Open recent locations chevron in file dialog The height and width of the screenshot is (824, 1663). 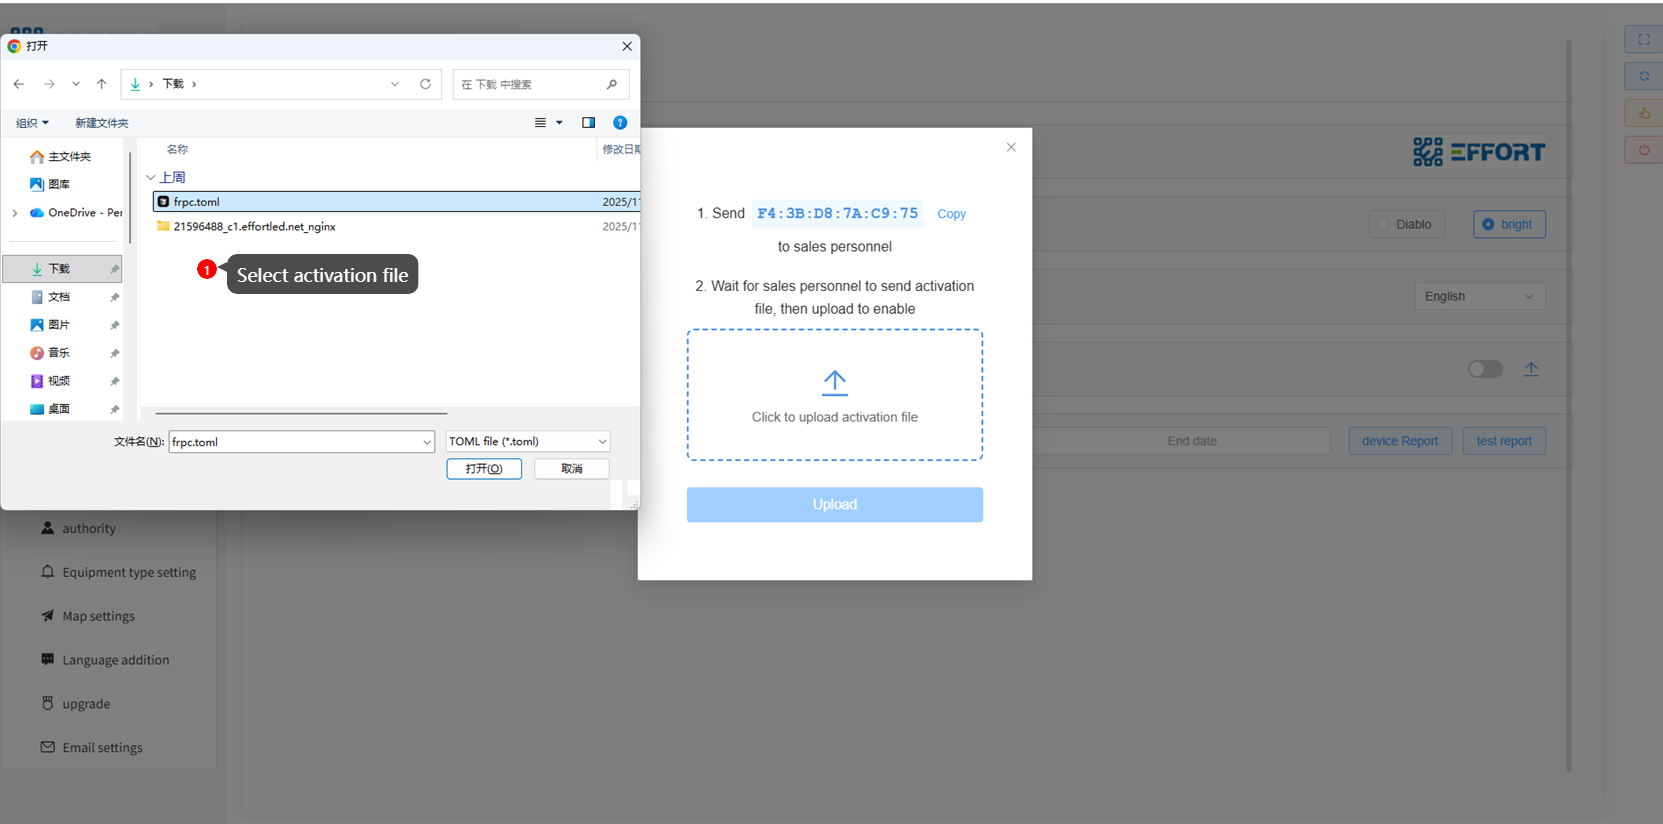pos(76,84)
